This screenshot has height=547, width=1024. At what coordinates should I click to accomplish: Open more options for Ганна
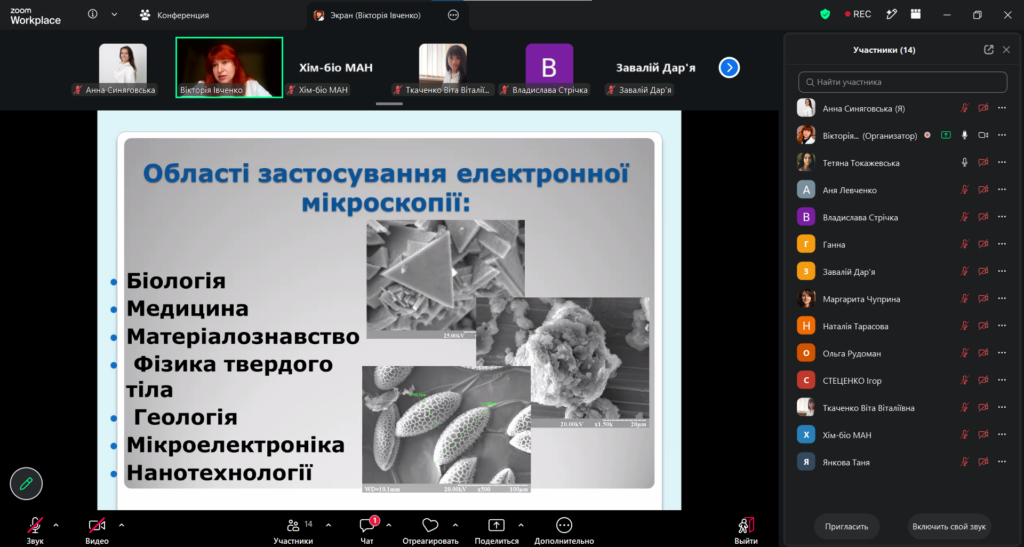(1002, 244)
